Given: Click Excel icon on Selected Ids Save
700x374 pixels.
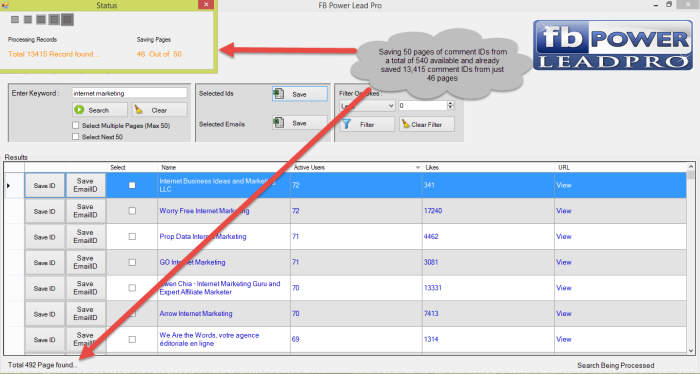Looking at the screenshot, I should click(279, 94).
